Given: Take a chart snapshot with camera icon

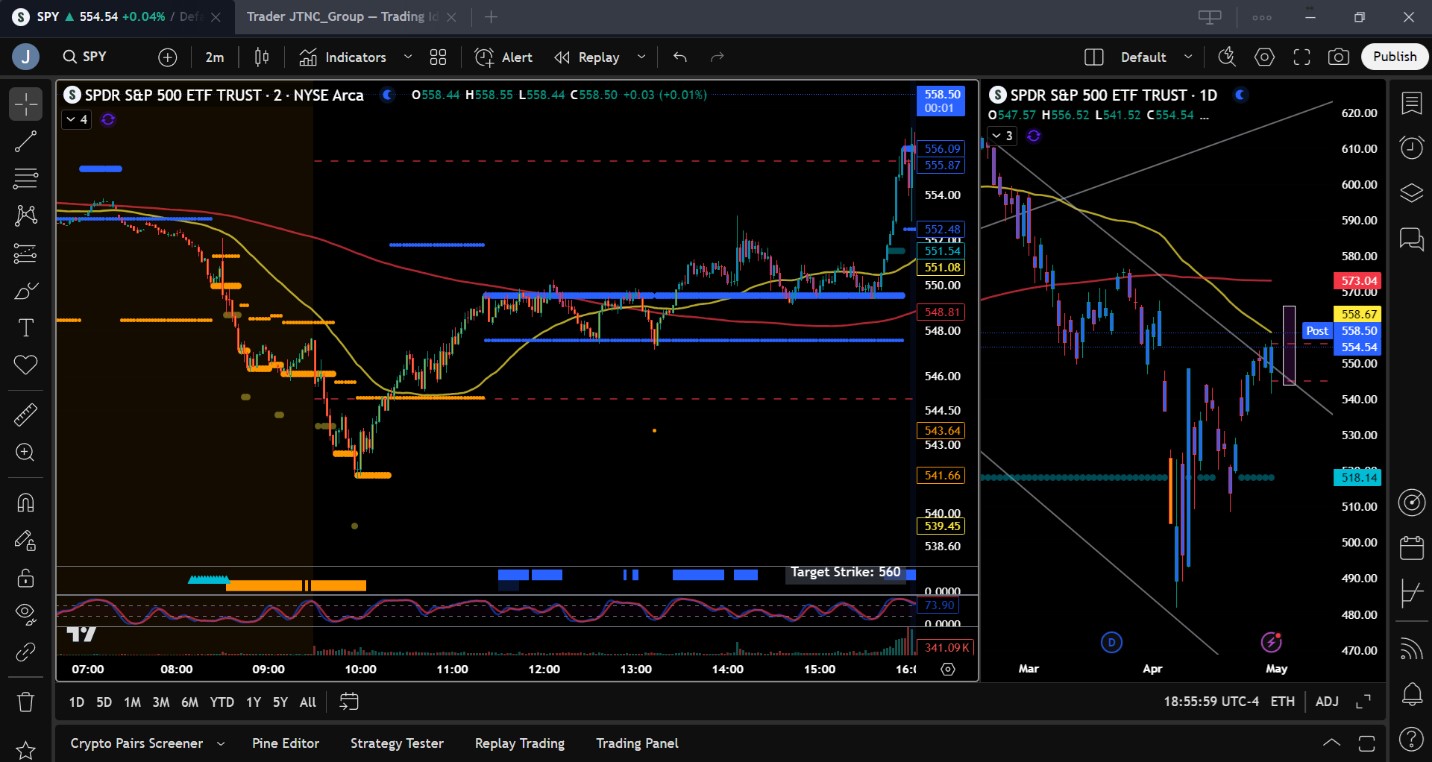Looking at the screenshot, I should 1339,57.
